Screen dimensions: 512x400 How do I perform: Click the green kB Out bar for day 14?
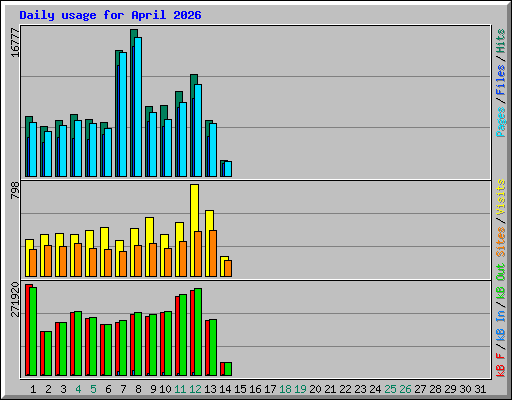228,369
